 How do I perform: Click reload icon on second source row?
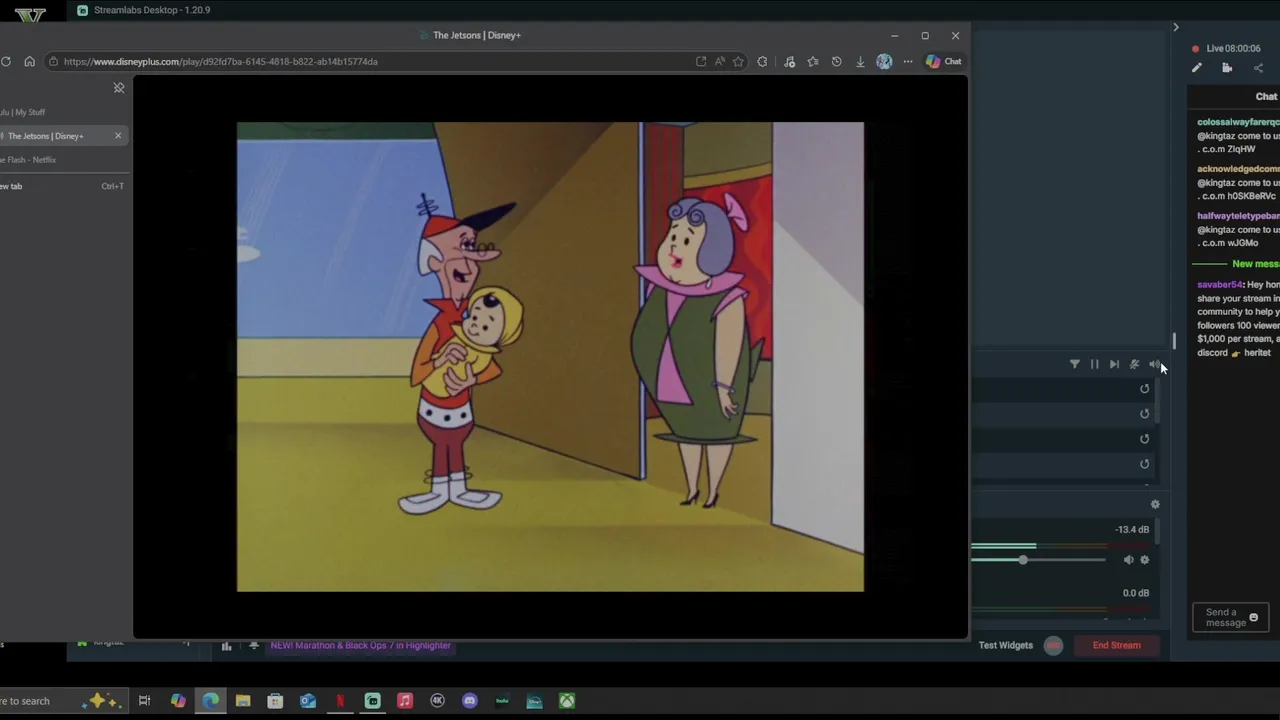tap(1145, 414)
